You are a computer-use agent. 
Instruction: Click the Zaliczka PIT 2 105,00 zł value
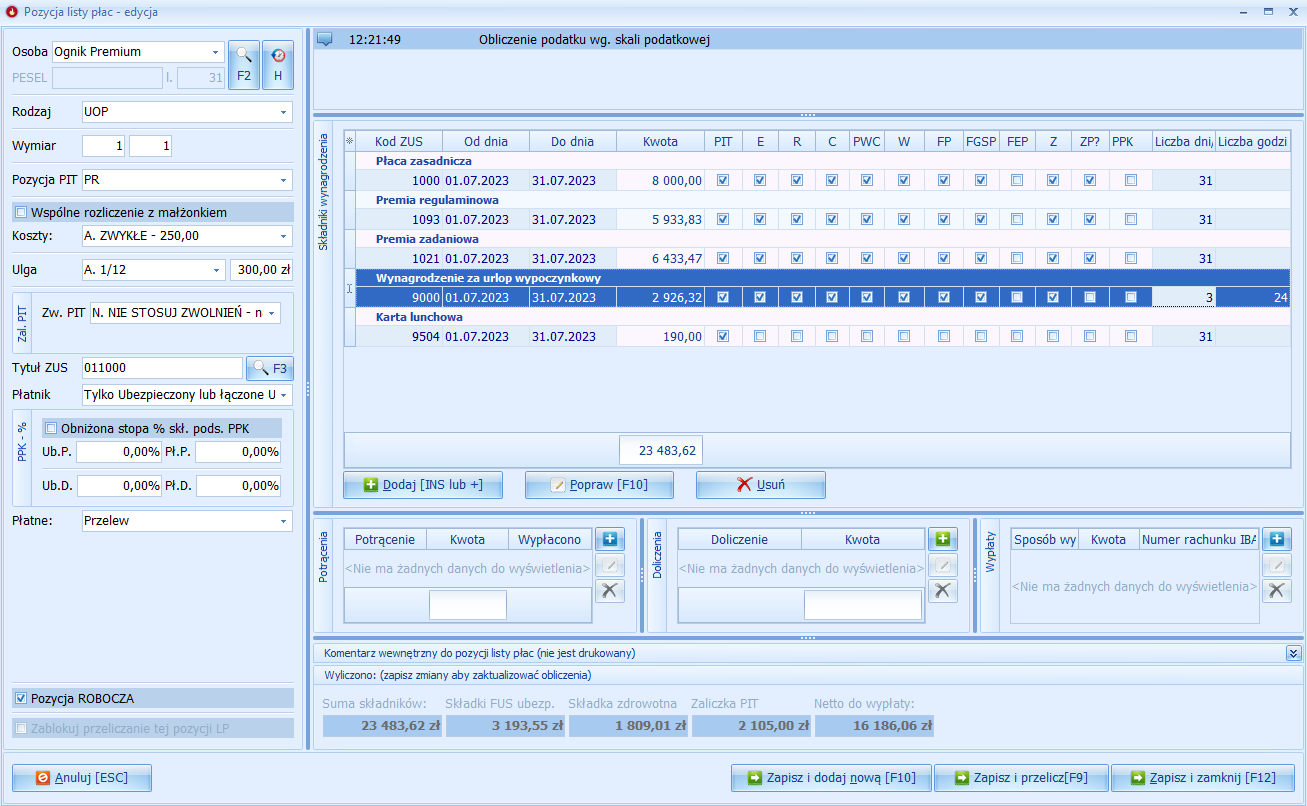pyautogui.click(x=751, y=726)
